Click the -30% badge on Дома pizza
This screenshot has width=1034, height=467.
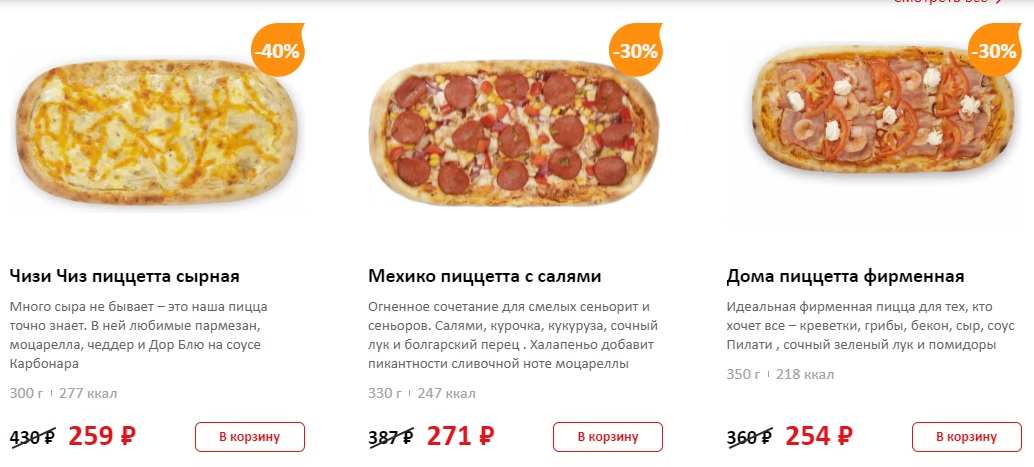click(x=994, y=51)
